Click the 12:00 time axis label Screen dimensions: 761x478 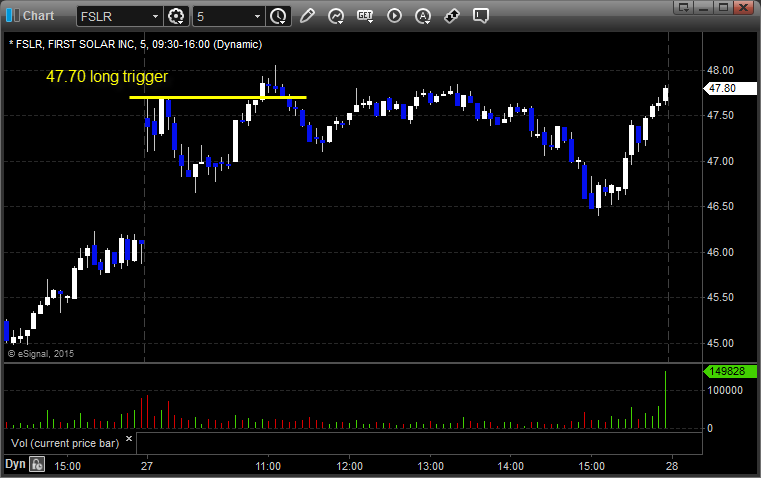tap(349, 466)
